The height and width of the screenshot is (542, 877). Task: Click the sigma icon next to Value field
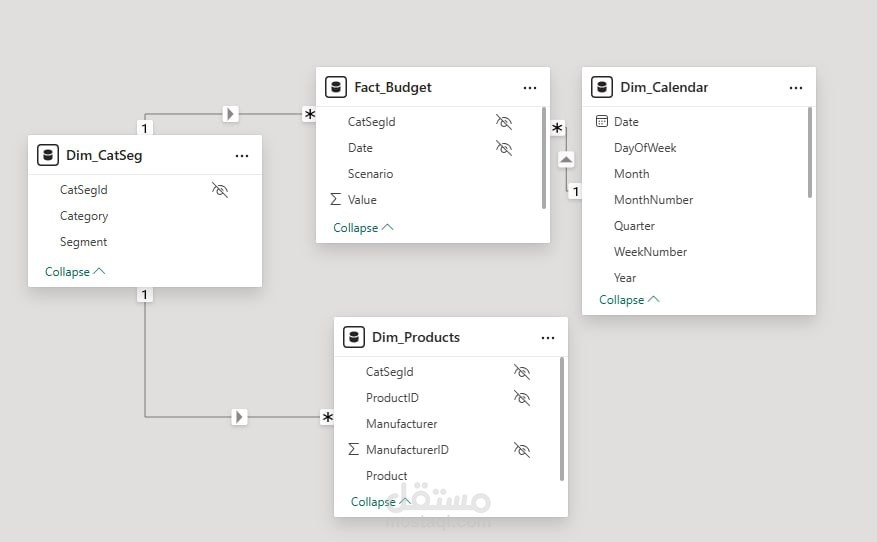335,200
